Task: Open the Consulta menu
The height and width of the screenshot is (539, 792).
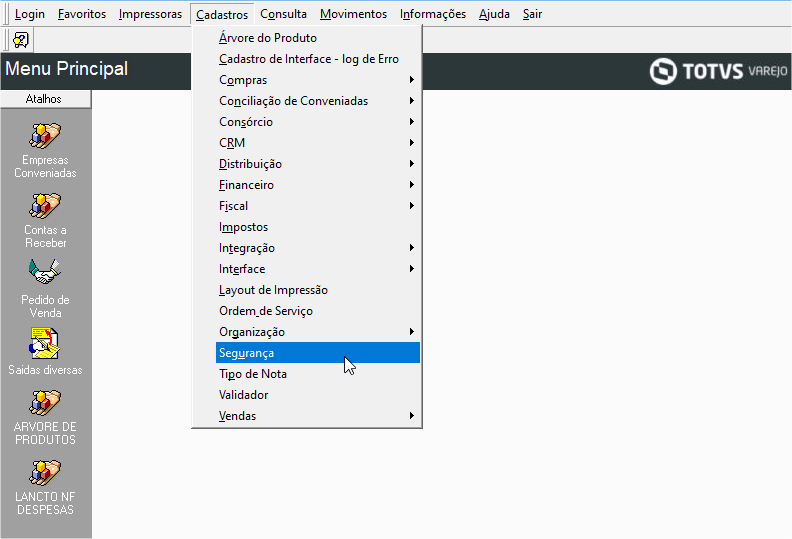Action: 283,14
